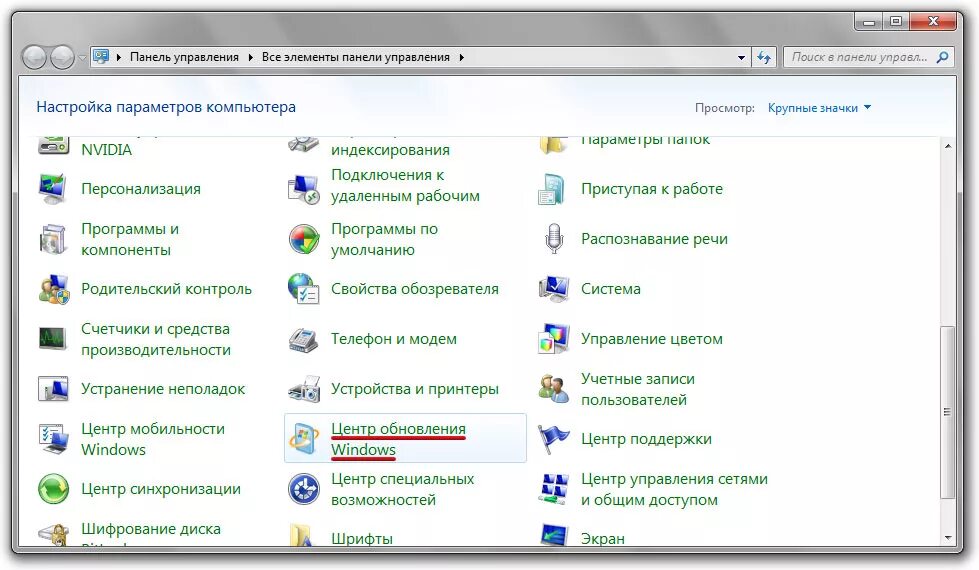
Task: Open the Центр обновления Windows link
Action: click(398, 439)
